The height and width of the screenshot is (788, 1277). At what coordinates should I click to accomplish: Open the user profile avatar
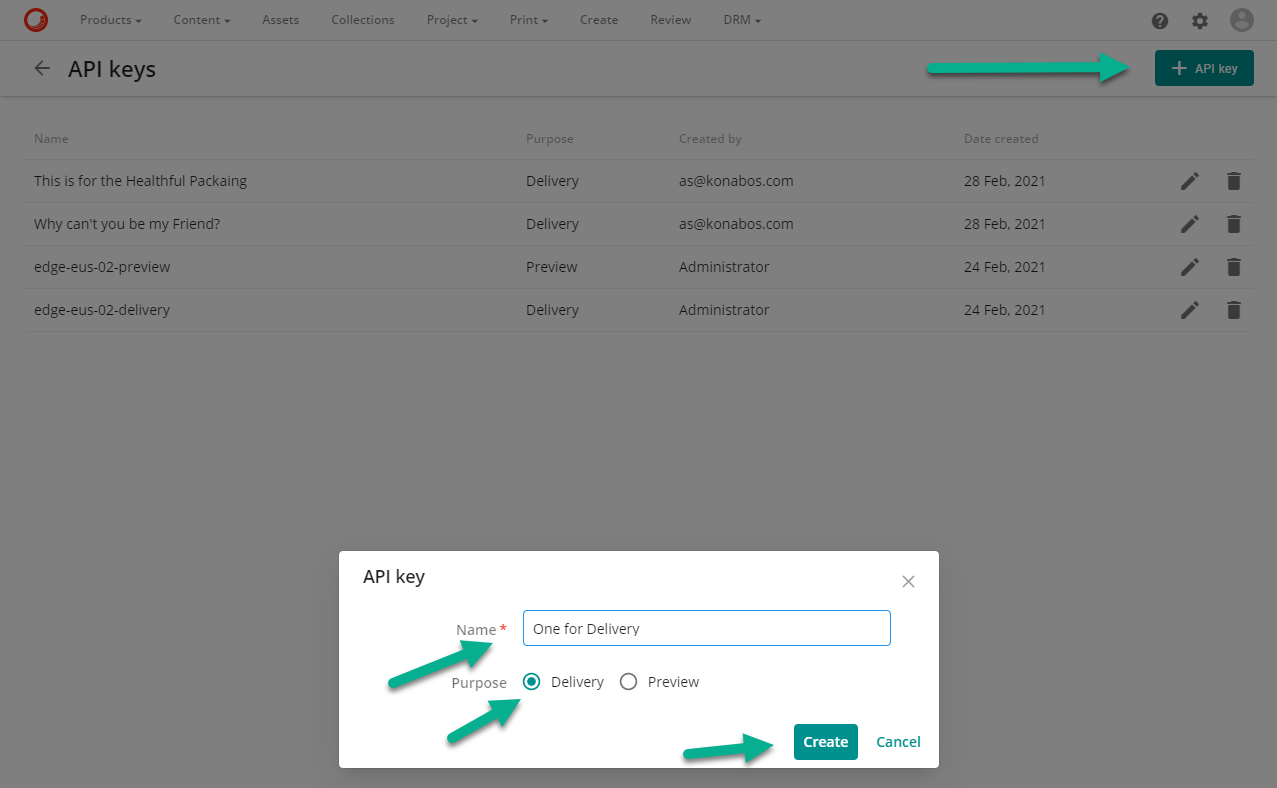coord(1241,20)
